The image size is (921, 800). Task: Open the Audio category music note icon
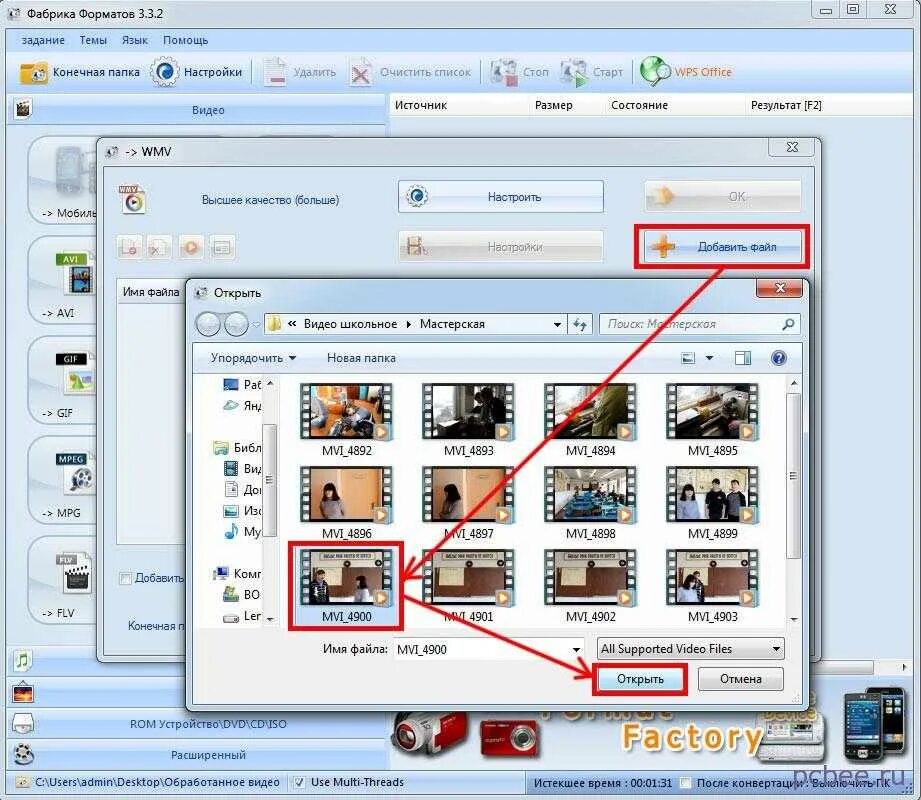click(22, 661)
